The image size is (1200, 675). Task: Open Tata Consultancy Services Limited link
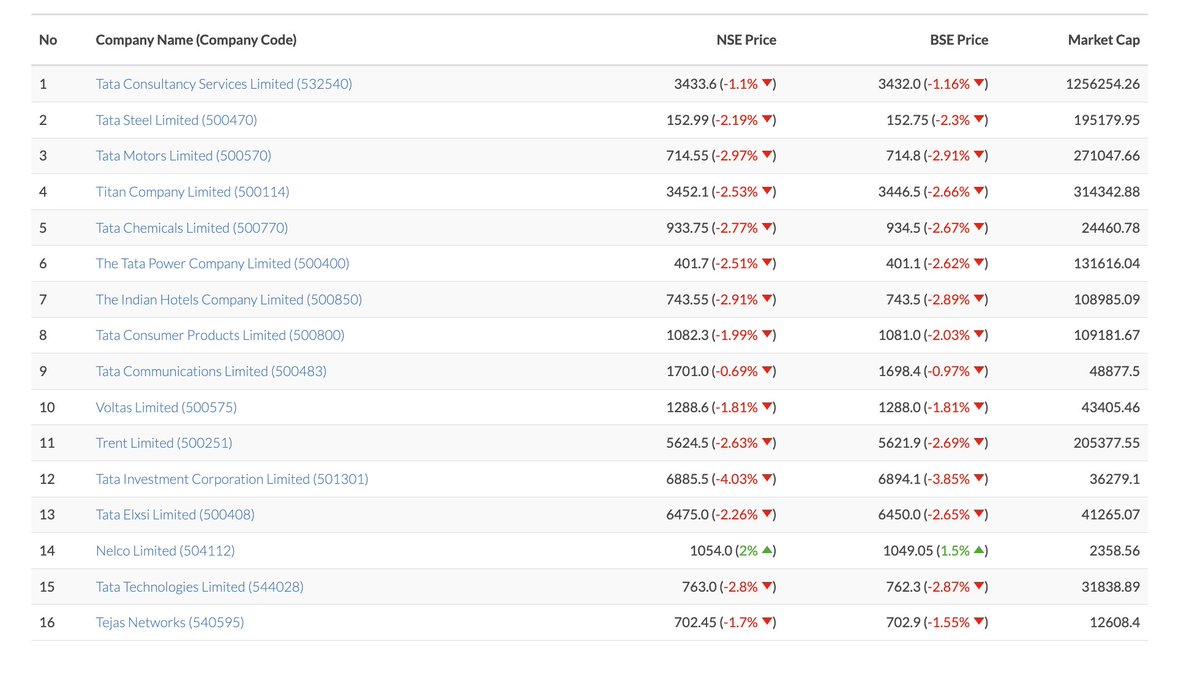(224, 84)
